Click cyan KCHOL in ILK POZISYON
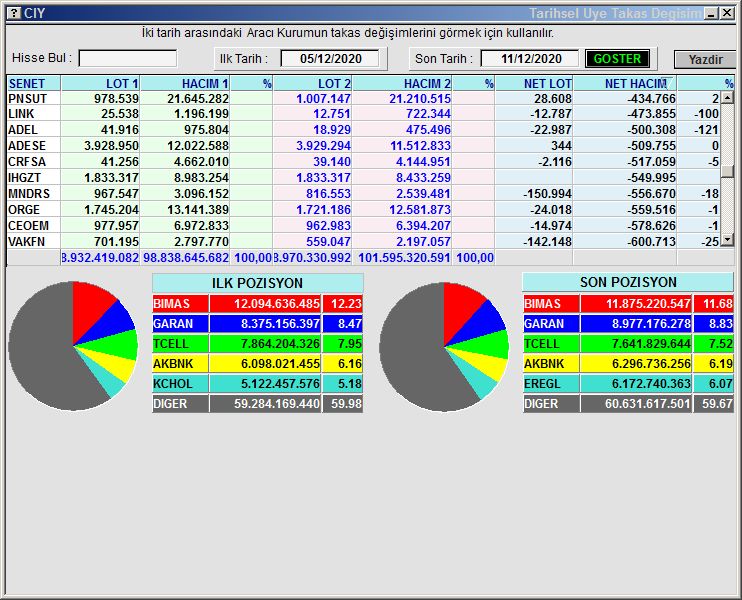The height and width of the screenshot is (600, 742). pyautogui.click(x=180, y=384)
